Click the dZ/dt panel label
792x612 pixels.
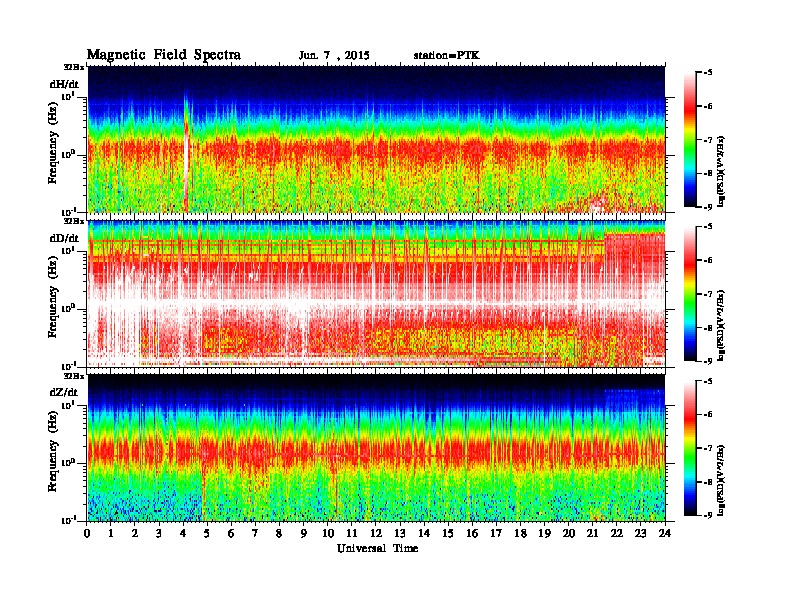pos(64,392)
